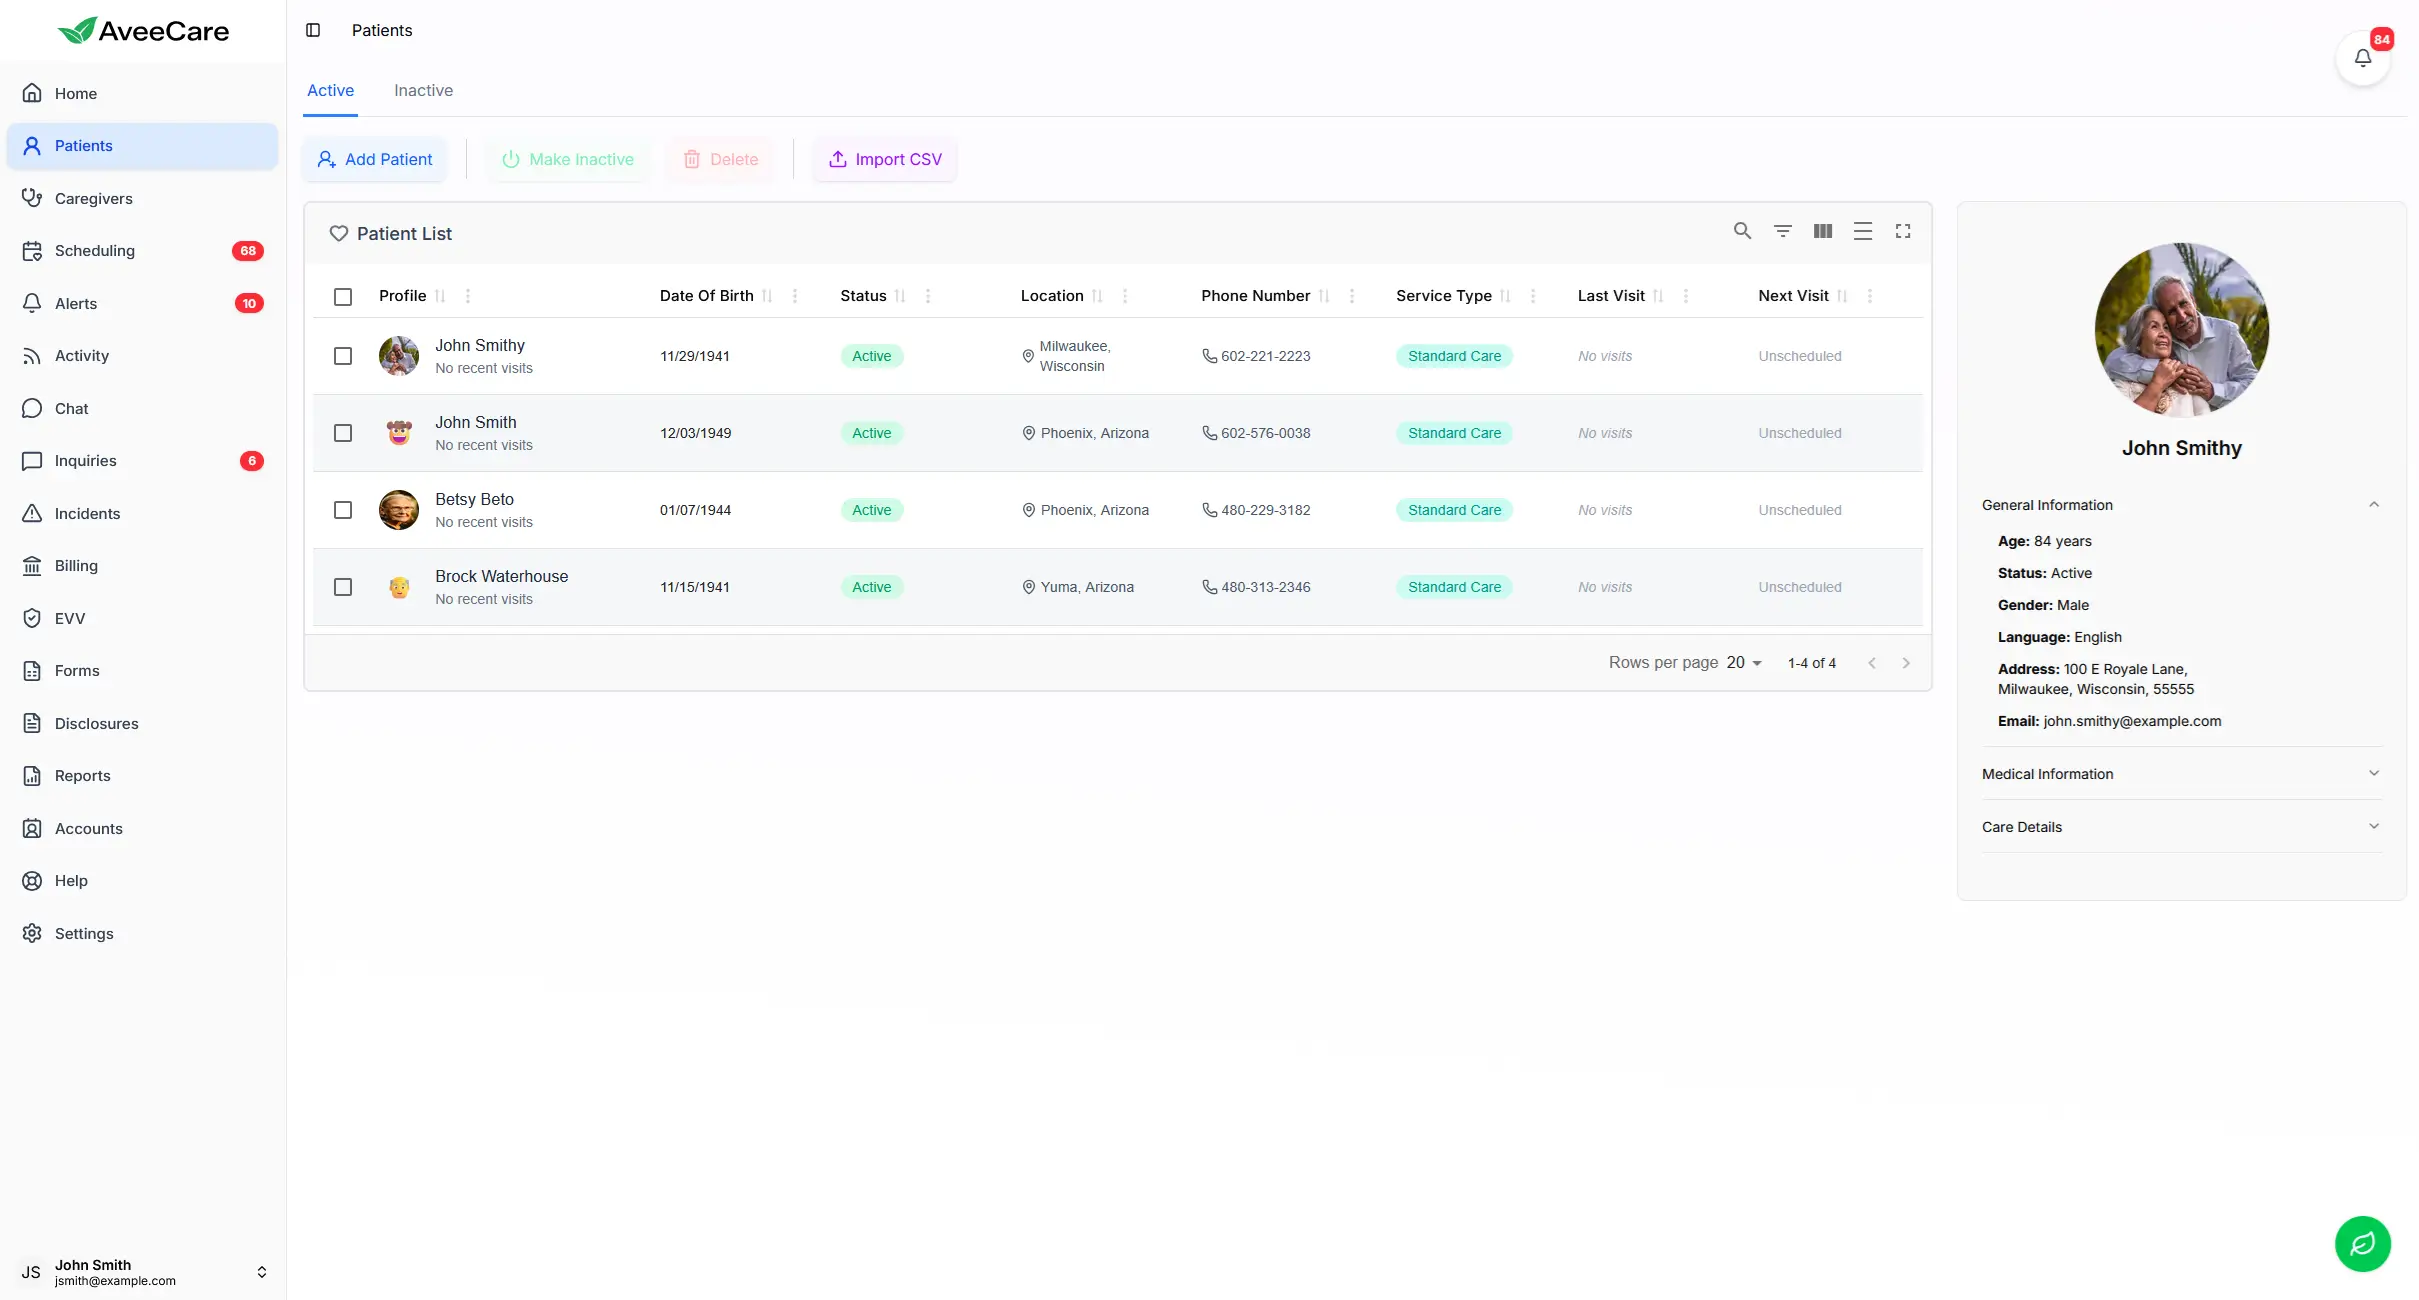Open the filter icon in Patient List toolbar
This screenshot has width=2419, height=1300.
pyautogui.click(x=1783, y=230)
